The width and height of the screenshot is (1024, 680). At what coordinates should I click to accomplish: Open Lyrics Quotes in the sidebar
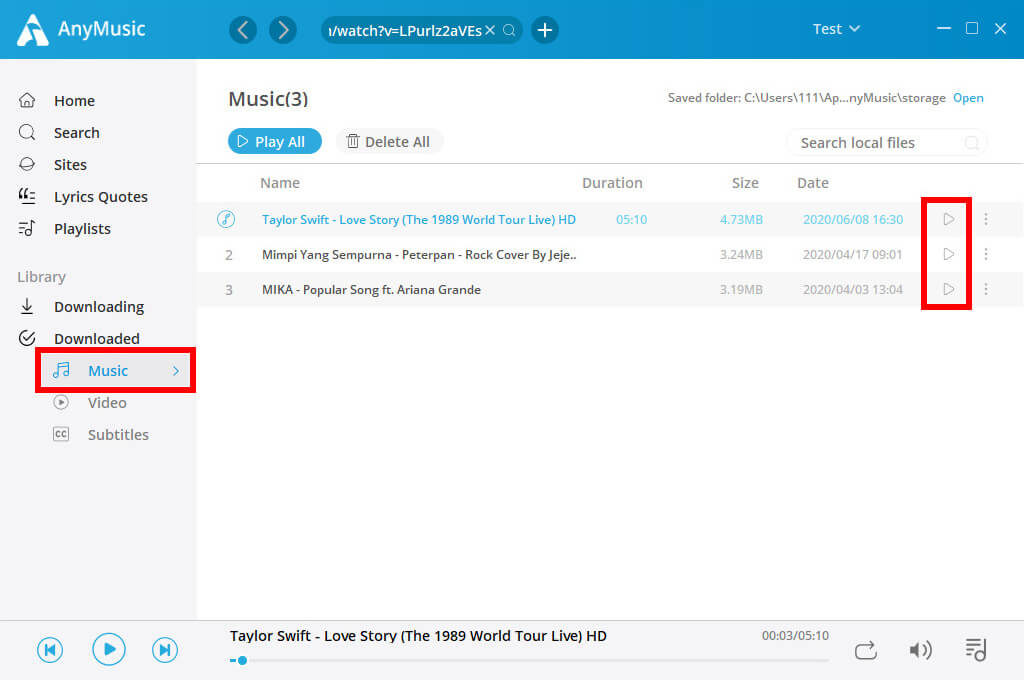101,197
